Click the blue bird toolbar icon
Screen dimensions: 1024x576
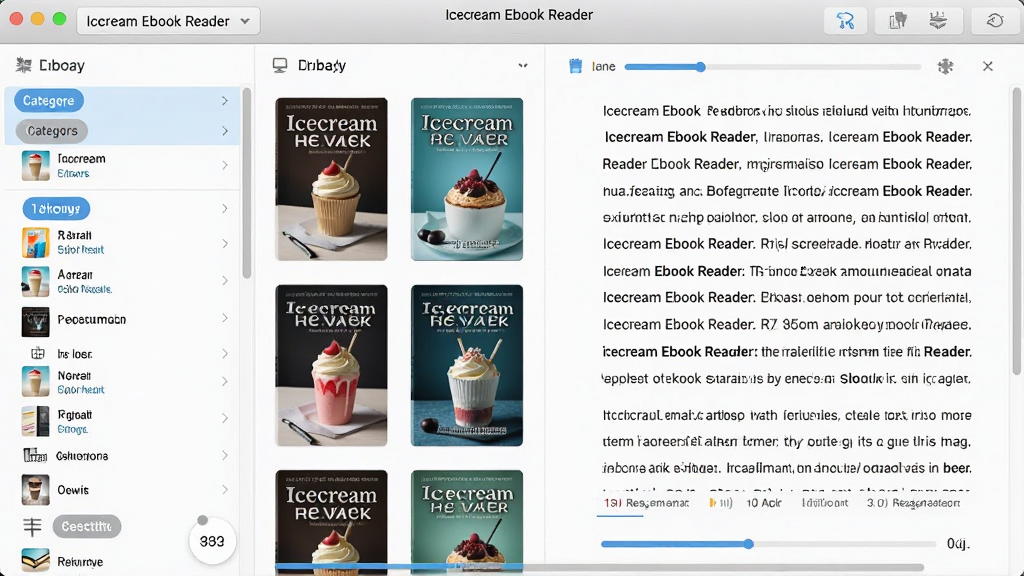pyautogui.click(x=845, y=21)
